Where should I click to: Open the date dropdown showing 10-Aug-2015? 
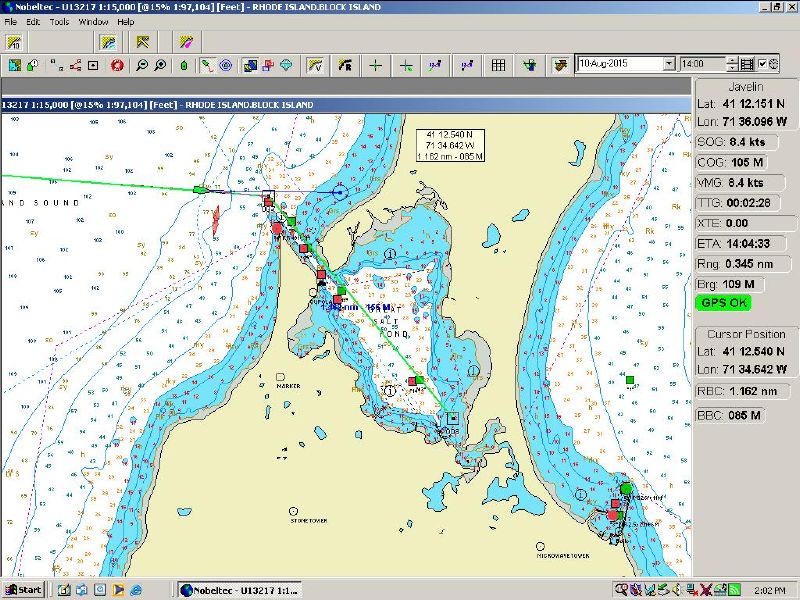click(x=669, y=64)
